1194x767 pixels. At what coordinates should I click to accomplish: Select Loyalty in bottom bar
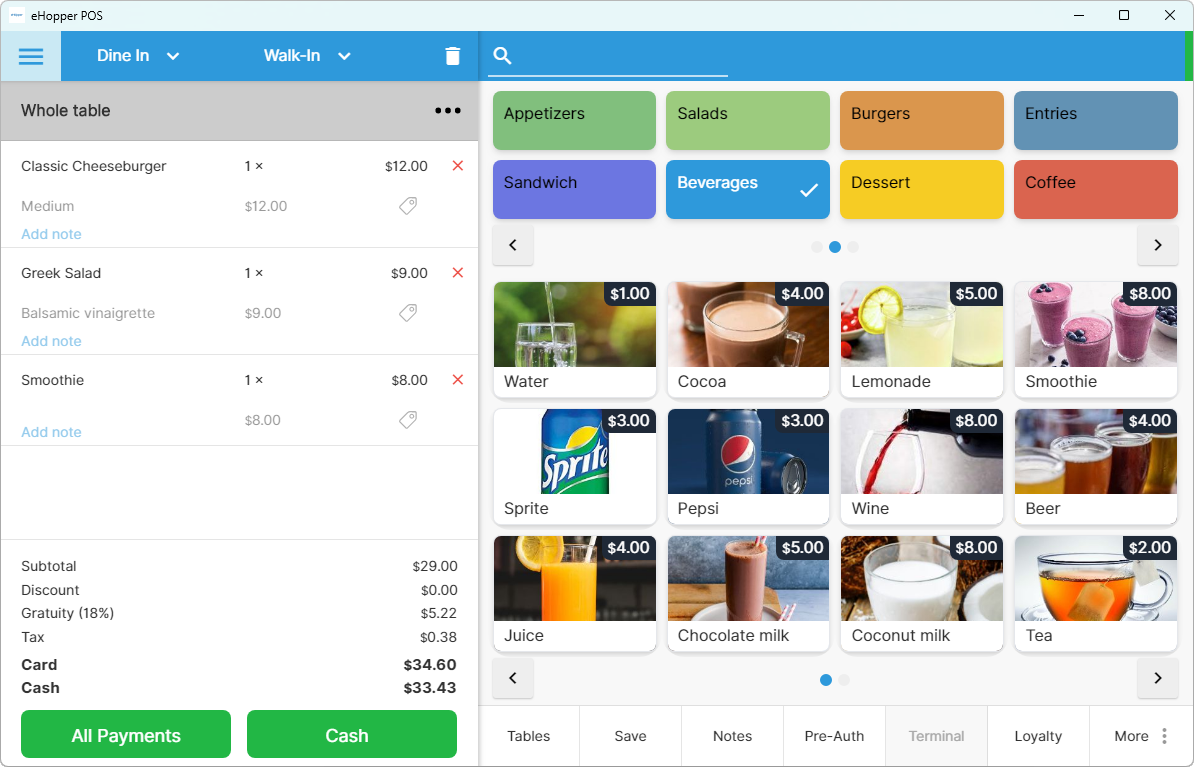tap(1038, 736)
